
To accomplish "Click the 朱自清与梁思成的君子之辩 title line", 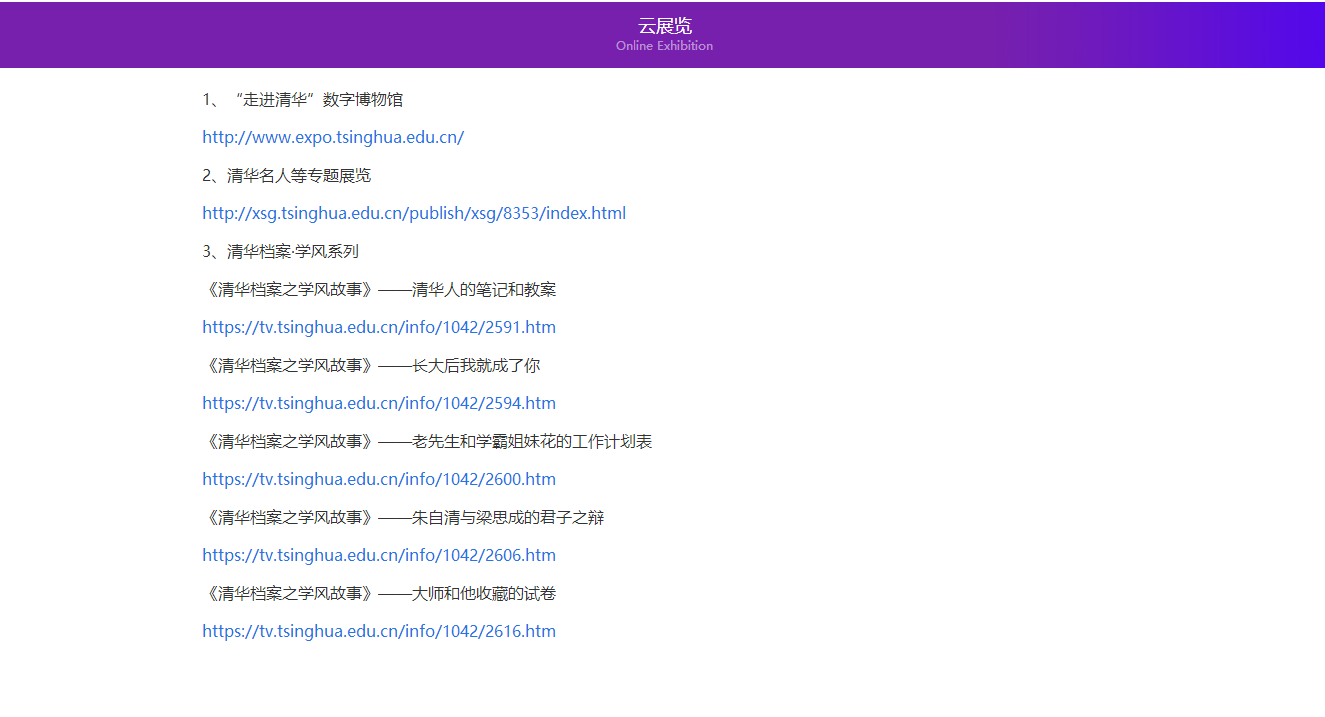I will pyautogui.click(x=403, y=518).
